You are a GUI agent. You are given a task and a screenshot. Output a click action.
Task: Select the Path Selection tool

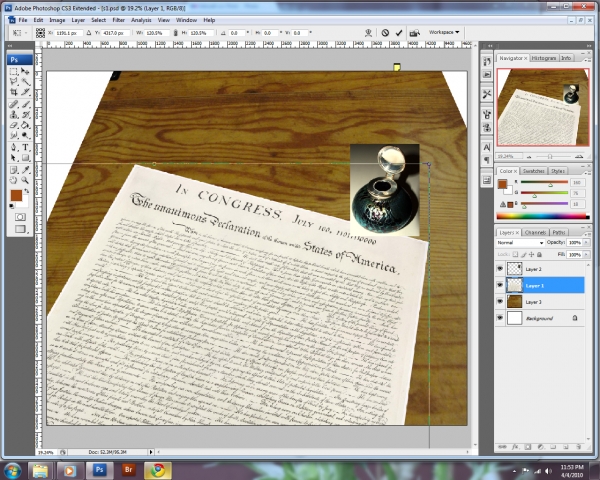(14, 158)
